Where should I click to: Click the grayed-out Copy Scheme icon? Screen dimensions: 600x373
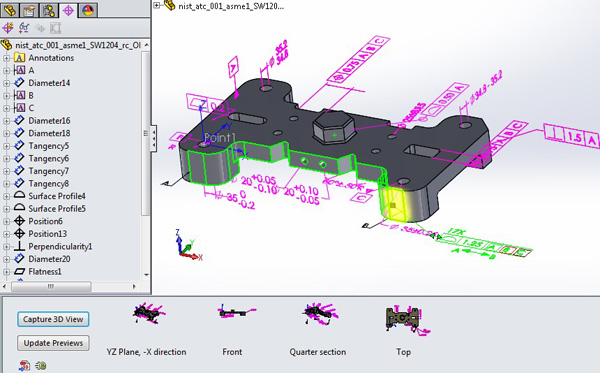click(40, 28)
